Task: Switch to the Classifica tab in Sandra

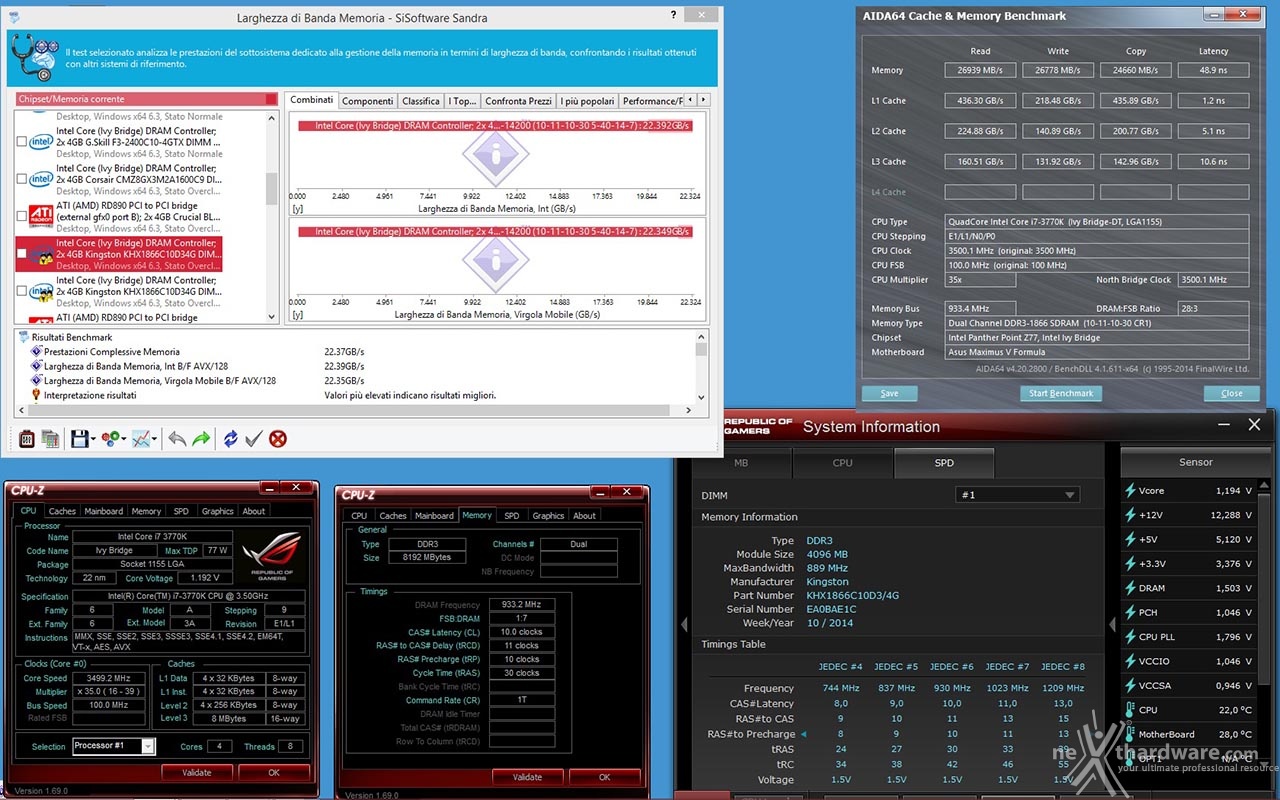Action: click(x=420, y=101)
